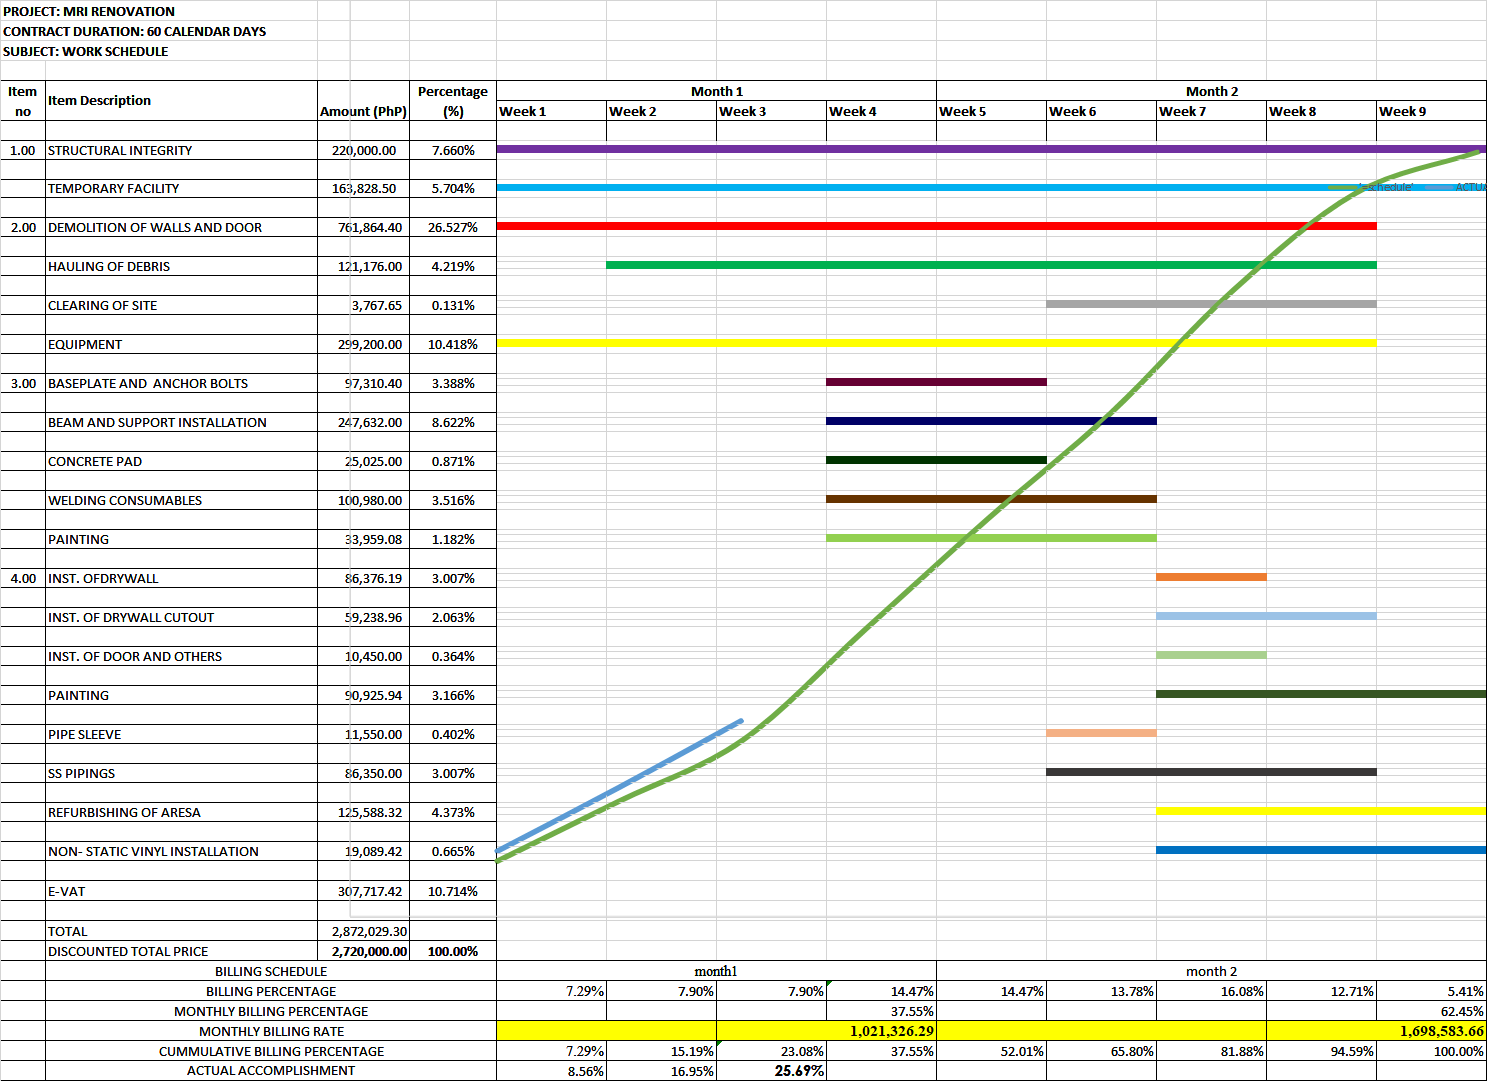Screen dimensions: 1487x1081
Task: Click the 'ACTUAL ACCOMPLISHMENT' label
Action: (271, 1070)
